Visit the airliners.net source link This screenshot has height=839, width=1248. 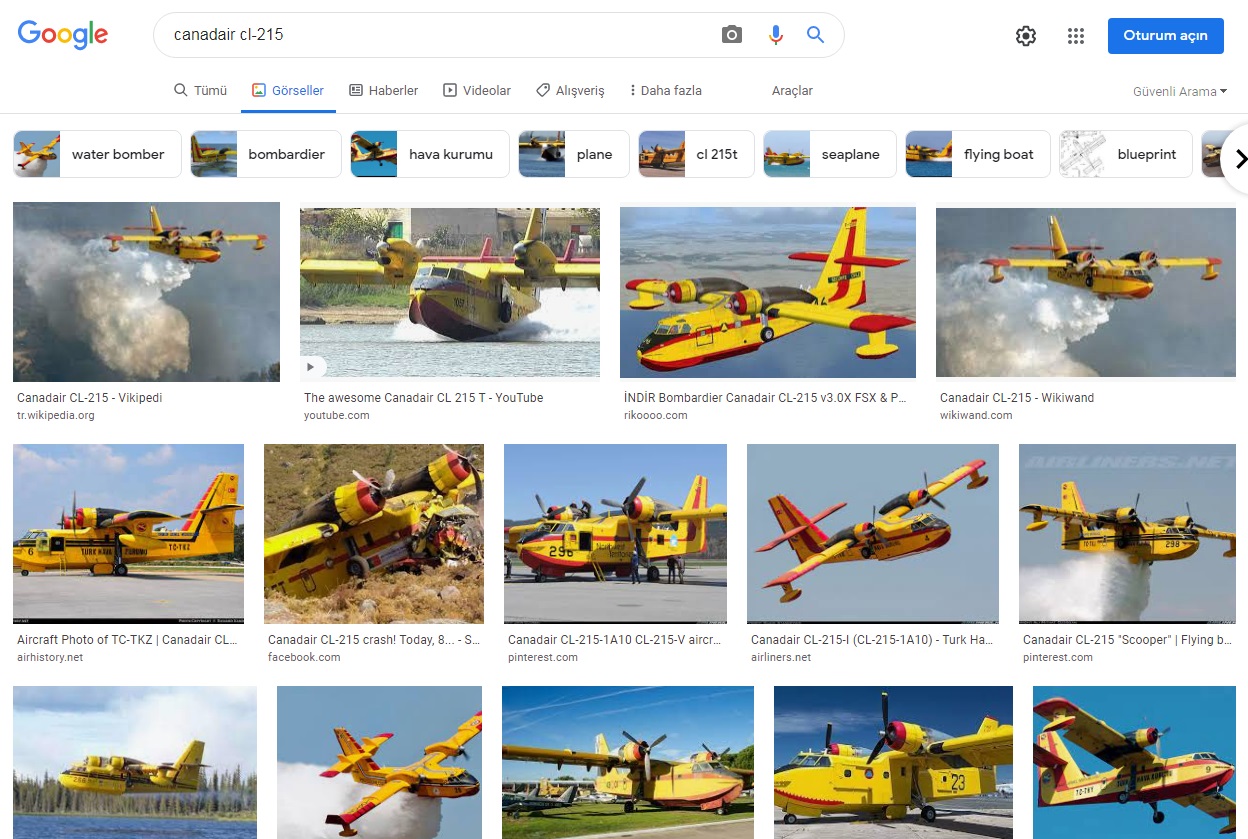tap(781, 657)
